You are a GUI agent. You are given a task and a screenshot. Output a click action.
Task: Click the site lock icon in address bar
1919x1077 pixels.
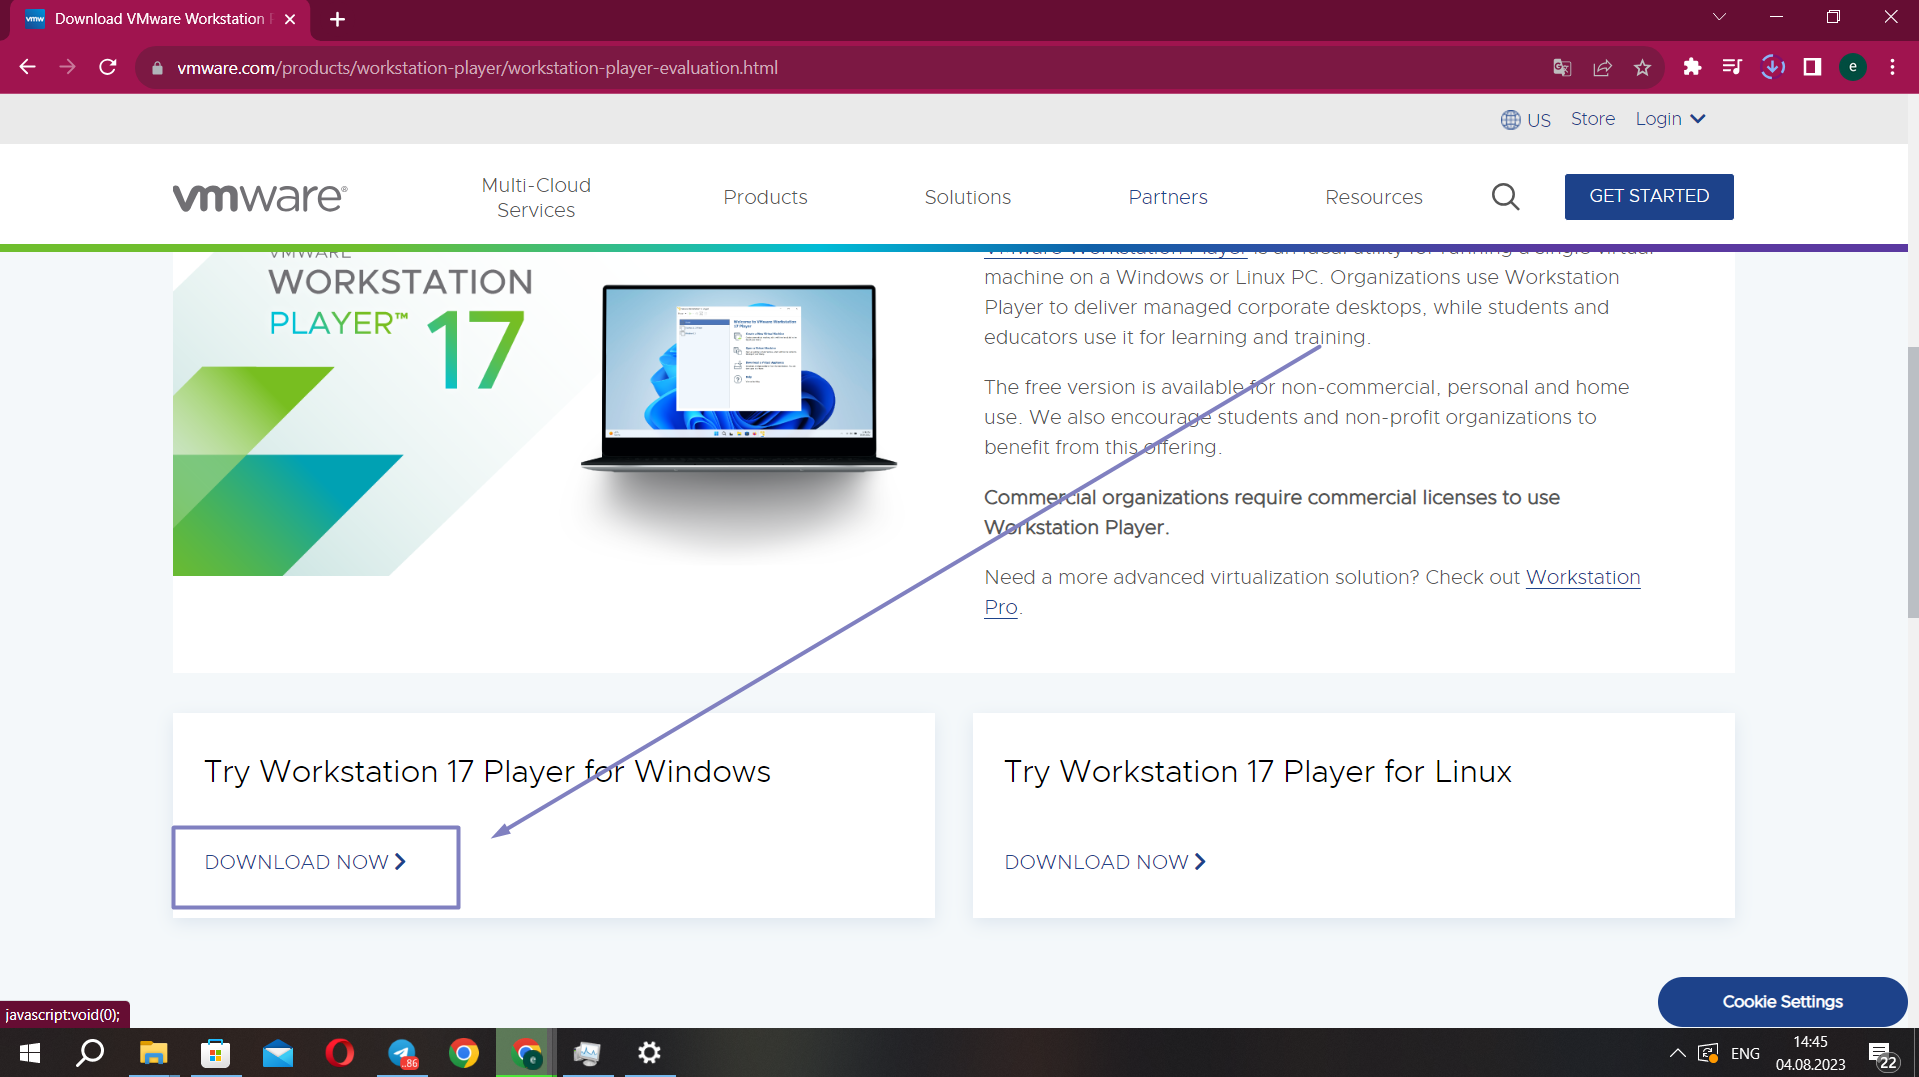pos(156,68)
